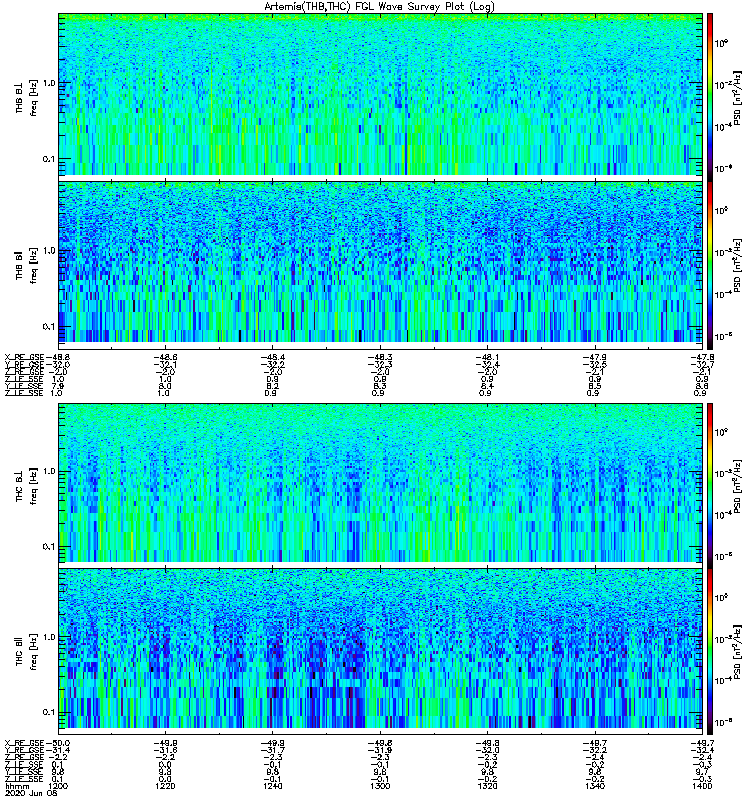Image resolution: width=750 pixels, height=800 pixels.
Task: Click the date label '2020 Jun 08'
Action: [x=30, y=794]
